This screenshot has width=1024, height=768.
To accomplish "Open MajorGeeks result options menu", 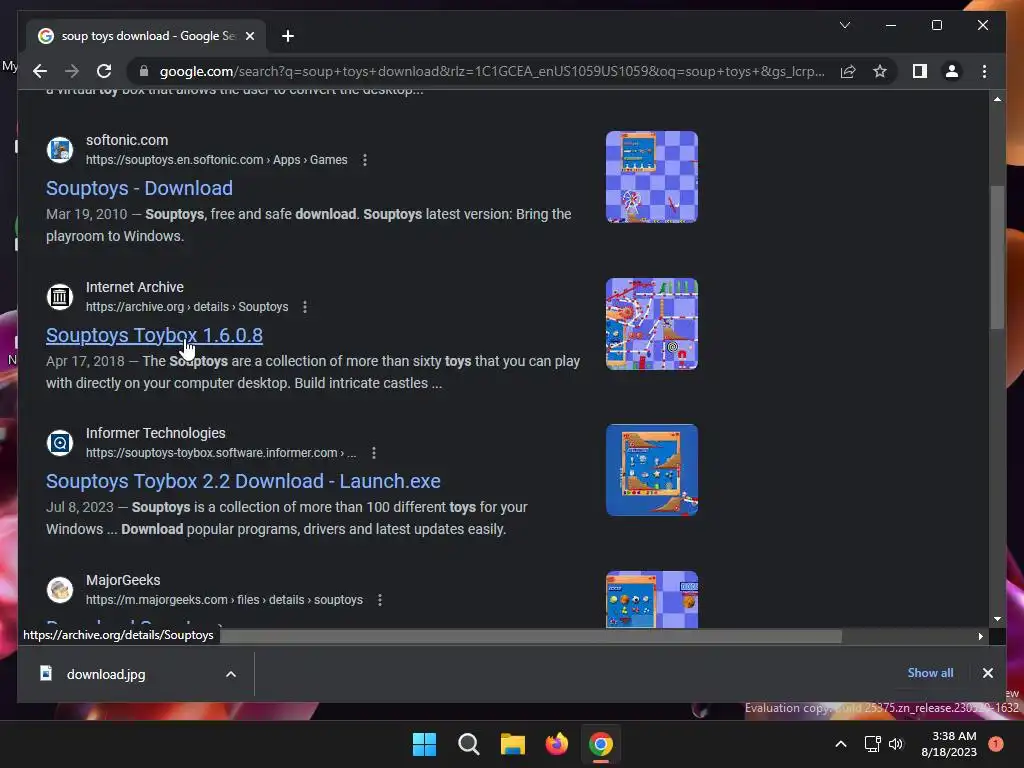I will 379,600.
